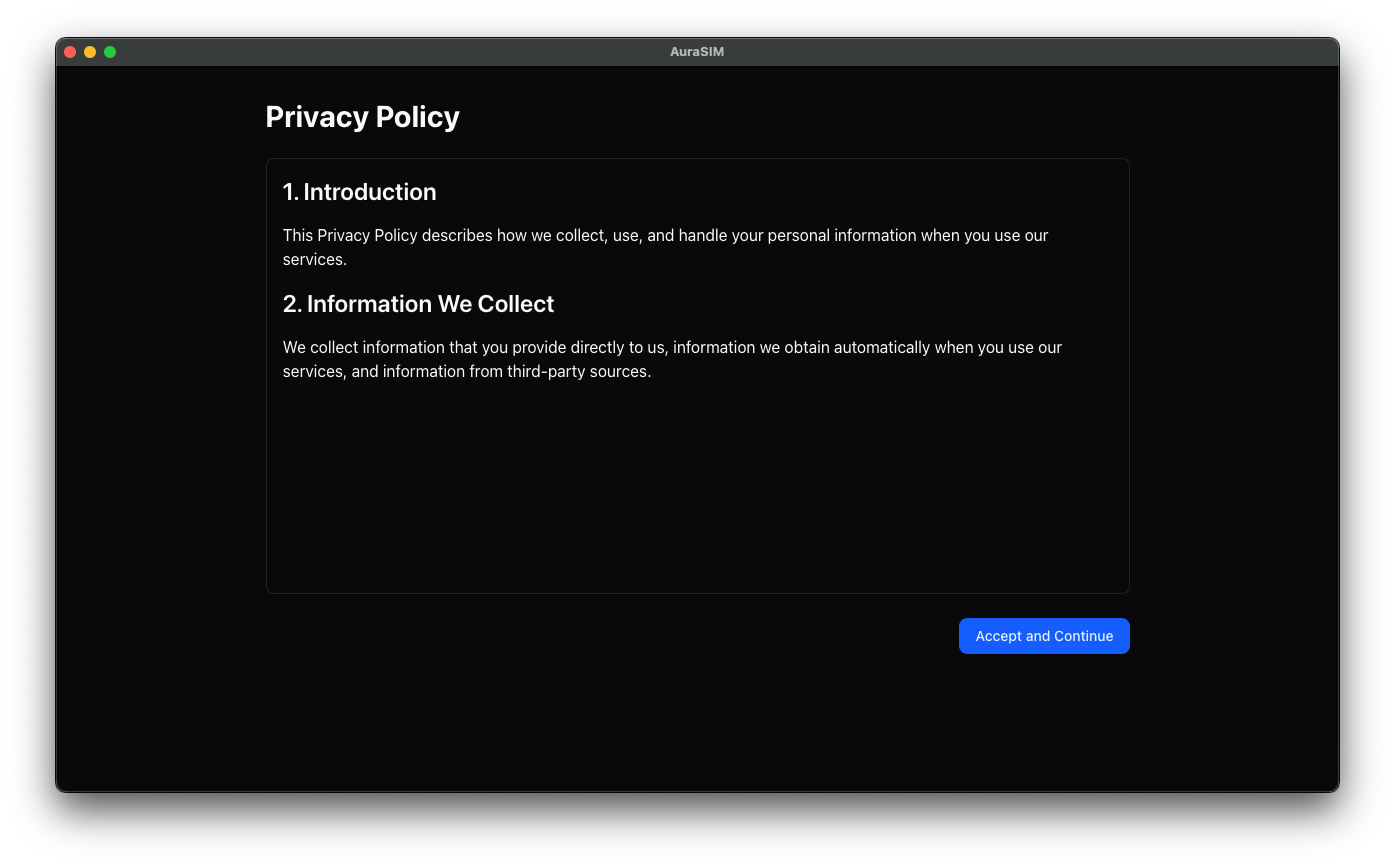Select the Privacy Policy page title
The width and height of the screenshot is (1395, 866).
pos(362,117)
